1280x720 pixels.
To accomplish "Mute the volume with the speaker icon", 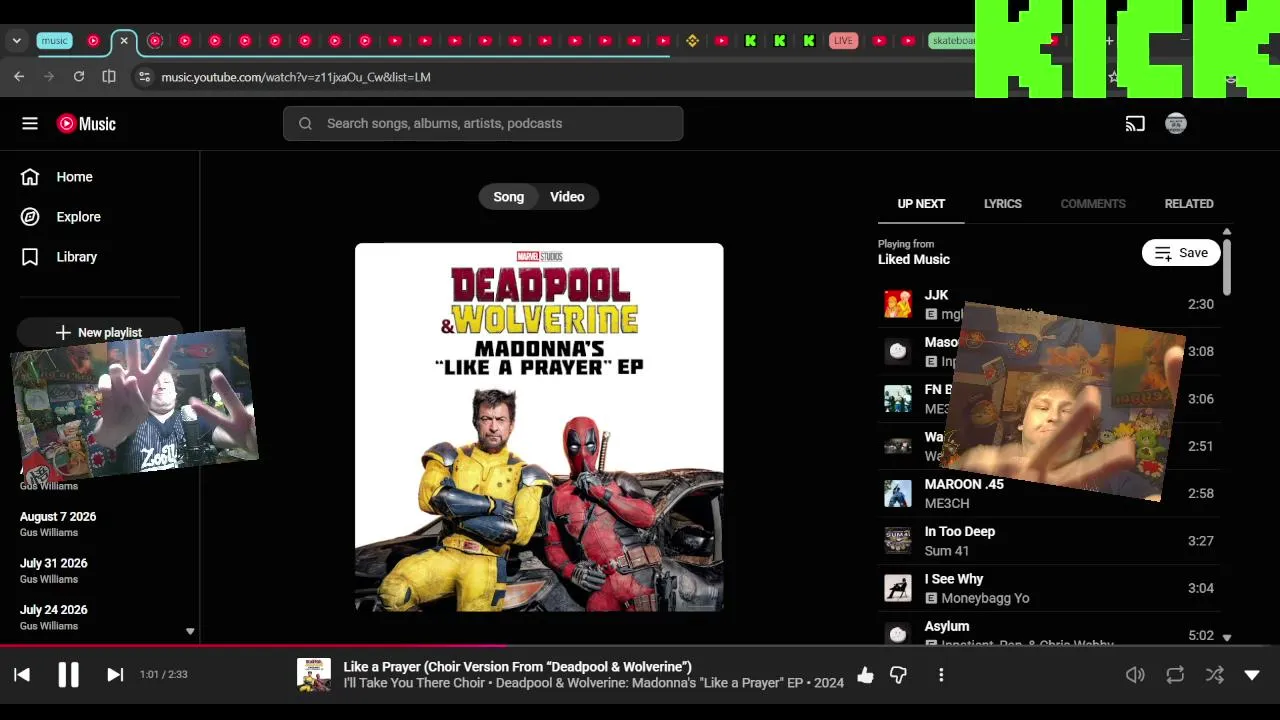I will point(1135,675).
